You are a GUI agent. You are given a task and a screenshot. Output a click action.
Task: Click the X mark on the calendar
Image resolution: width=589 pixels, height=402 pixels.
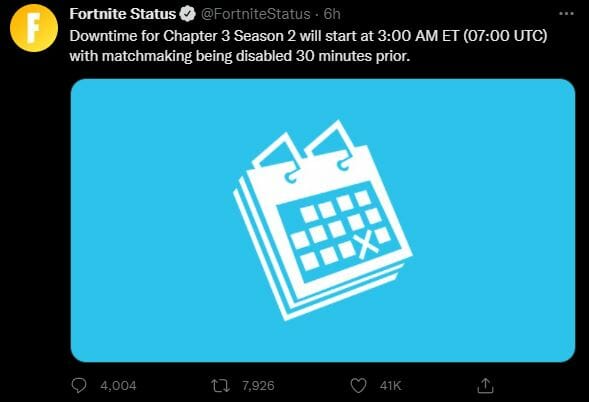(367, 244)
